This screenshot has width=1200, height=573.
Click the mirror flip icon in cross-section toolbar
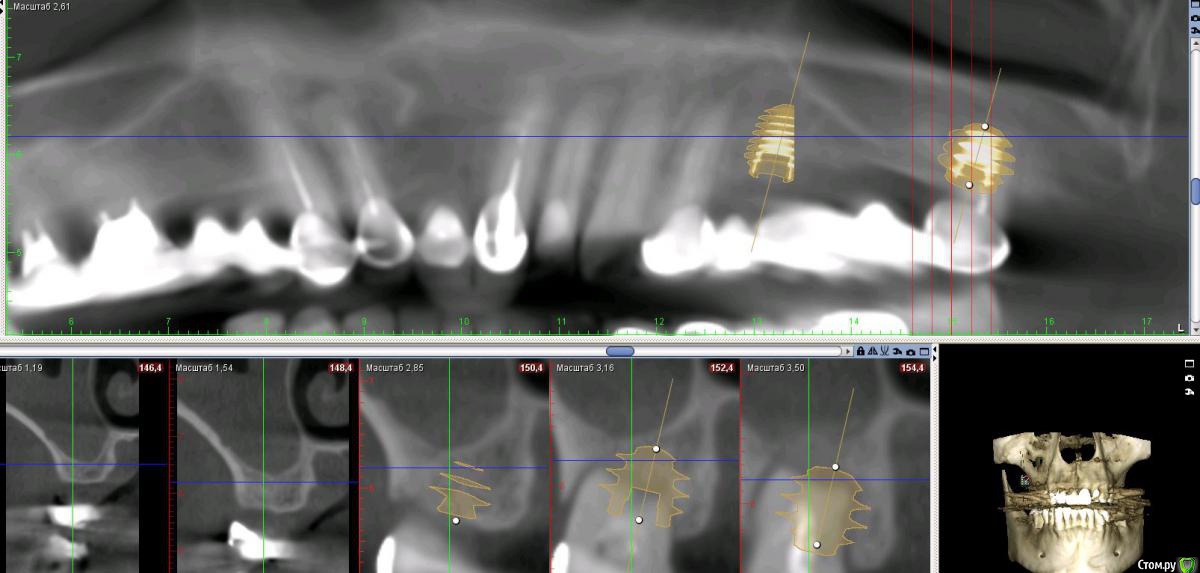coord(873,352)
